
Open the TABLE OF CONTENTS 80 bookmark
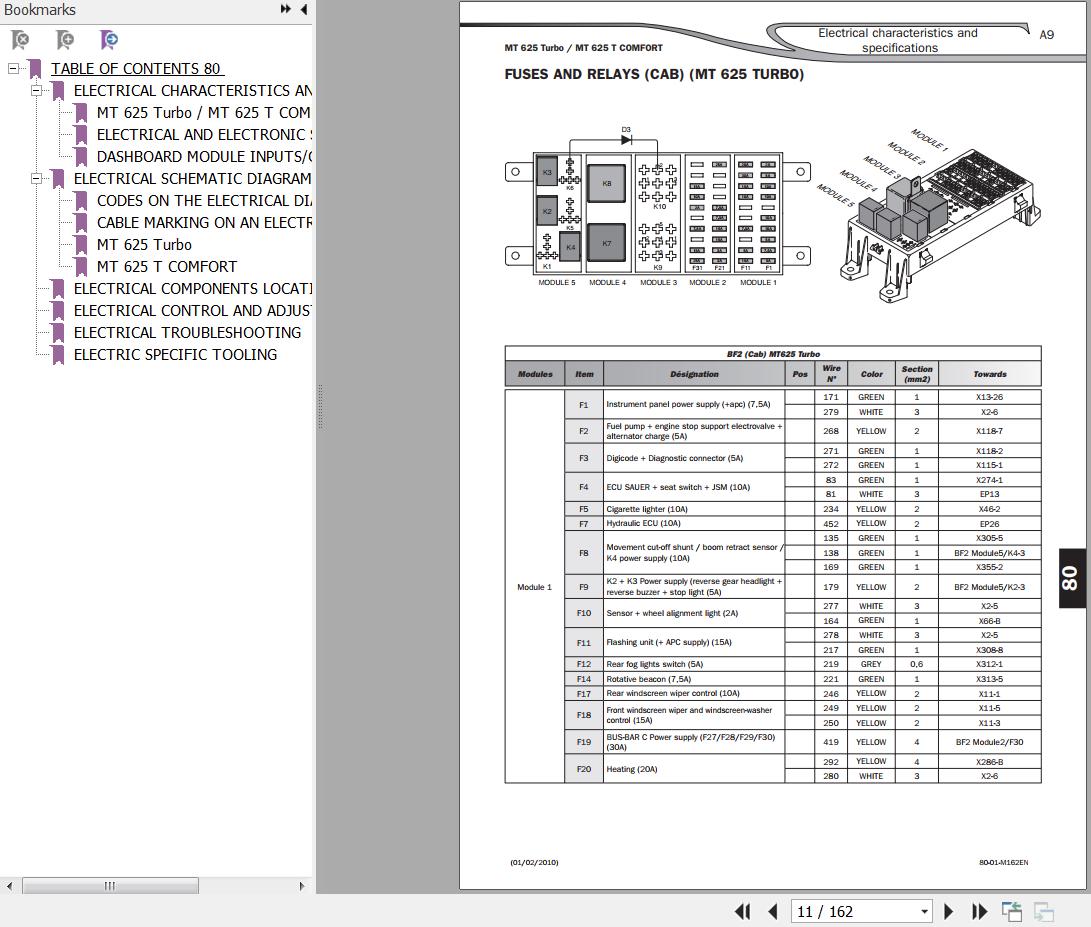coord(136,69)
